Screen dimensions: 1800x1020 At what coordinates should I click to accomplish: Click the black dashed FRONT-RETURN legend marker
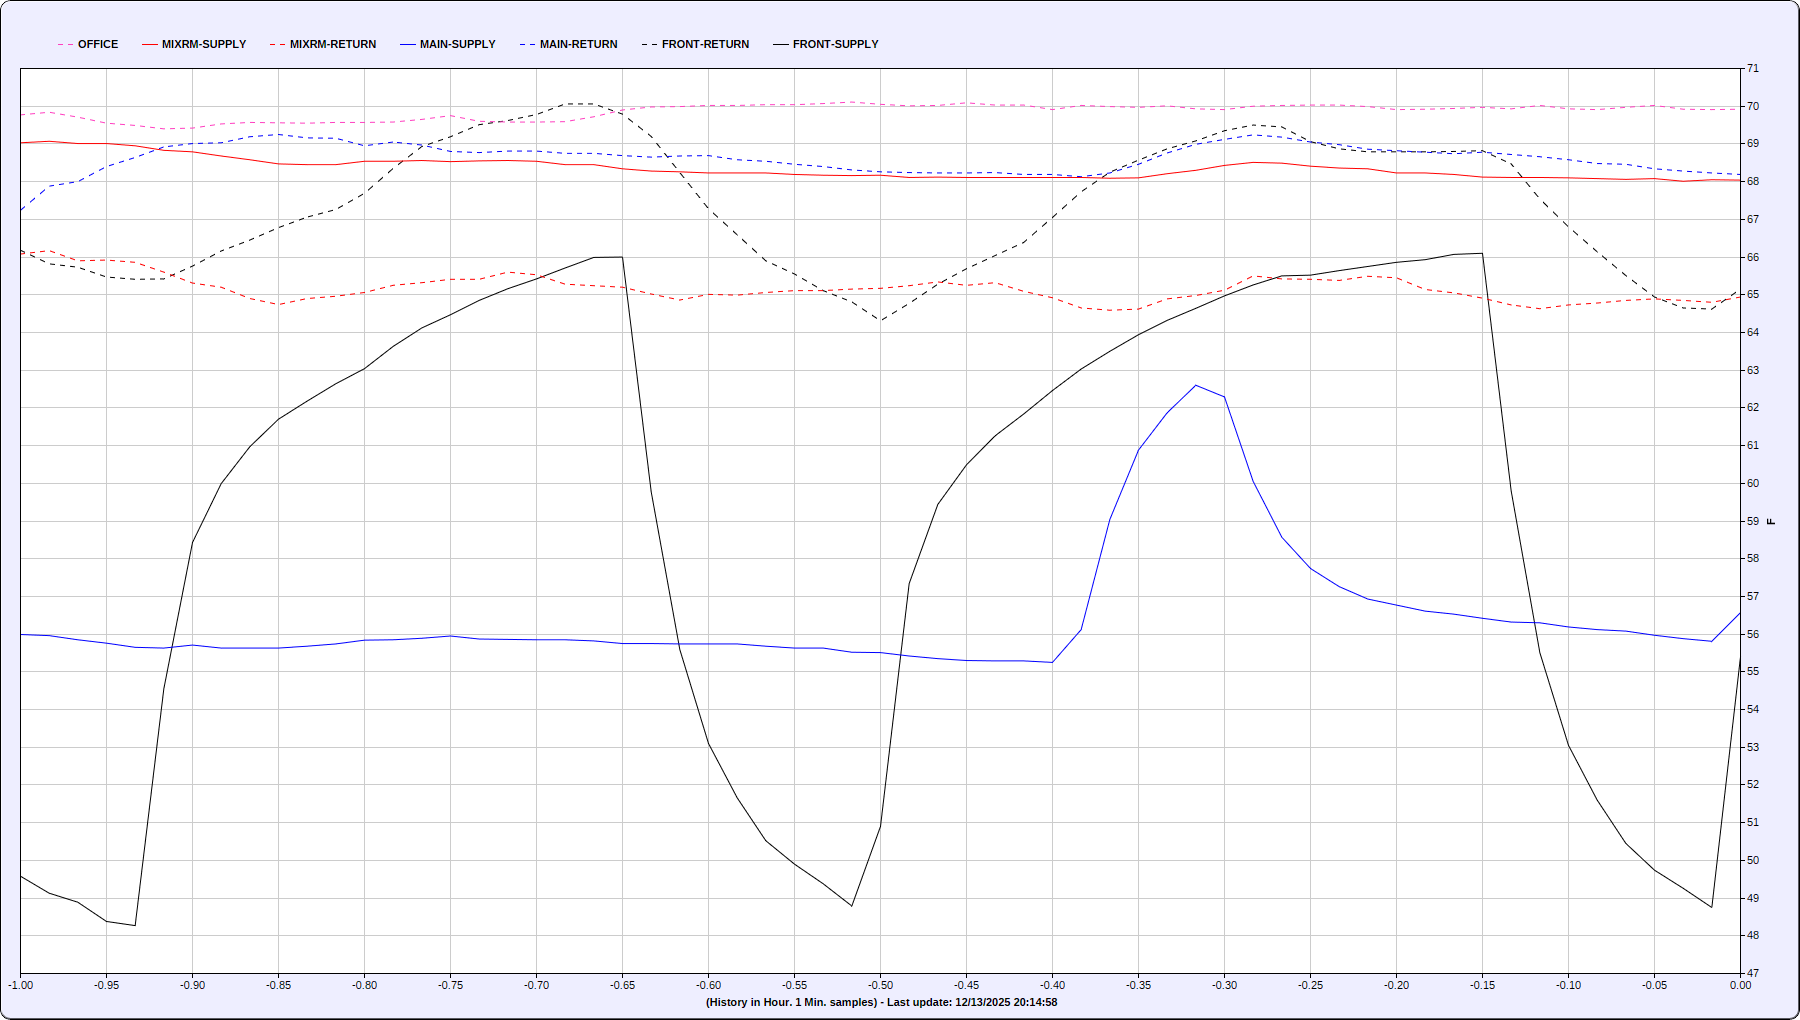(x=650, y=44)
